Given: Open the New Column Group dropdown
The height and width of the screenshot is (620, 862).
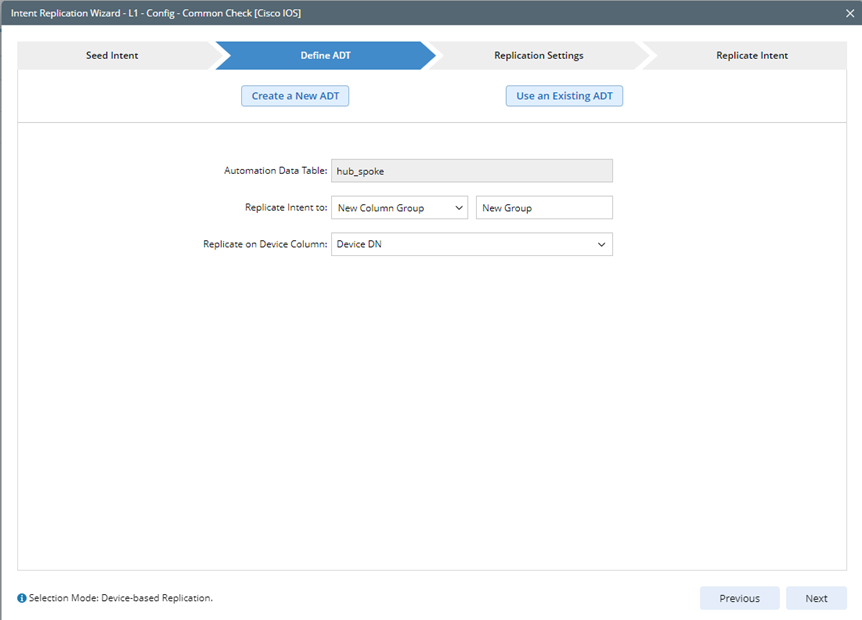Looking at the screenshot, I should tap(400, 208).
